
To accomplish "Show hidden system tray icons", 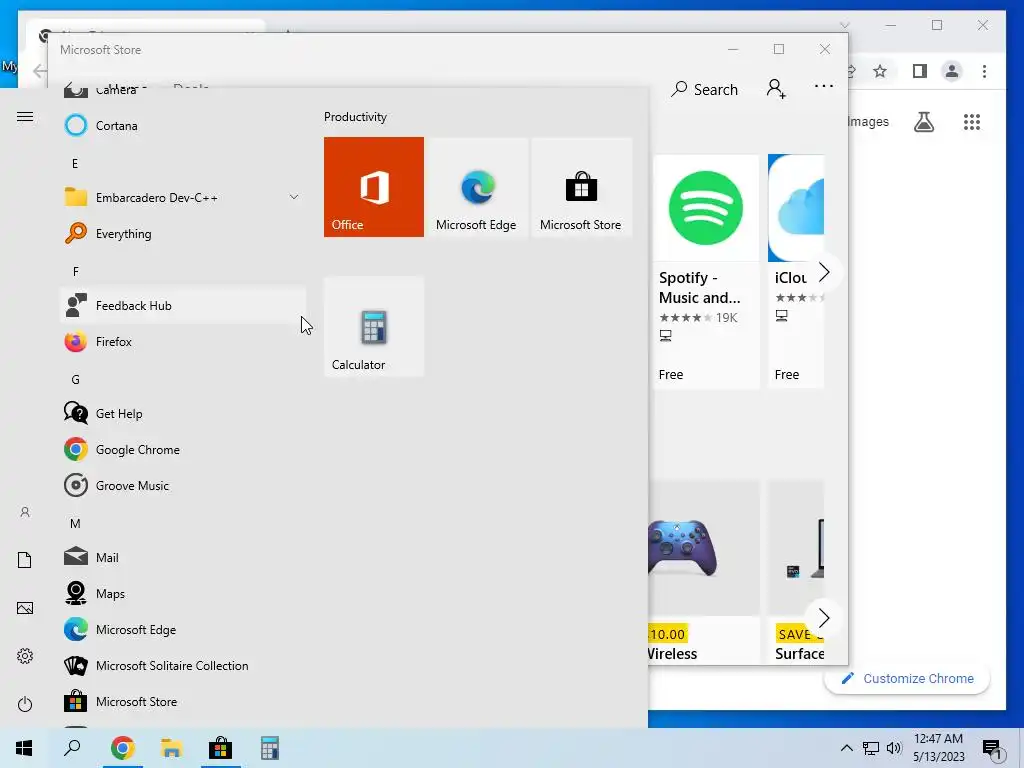I will 846,748.
